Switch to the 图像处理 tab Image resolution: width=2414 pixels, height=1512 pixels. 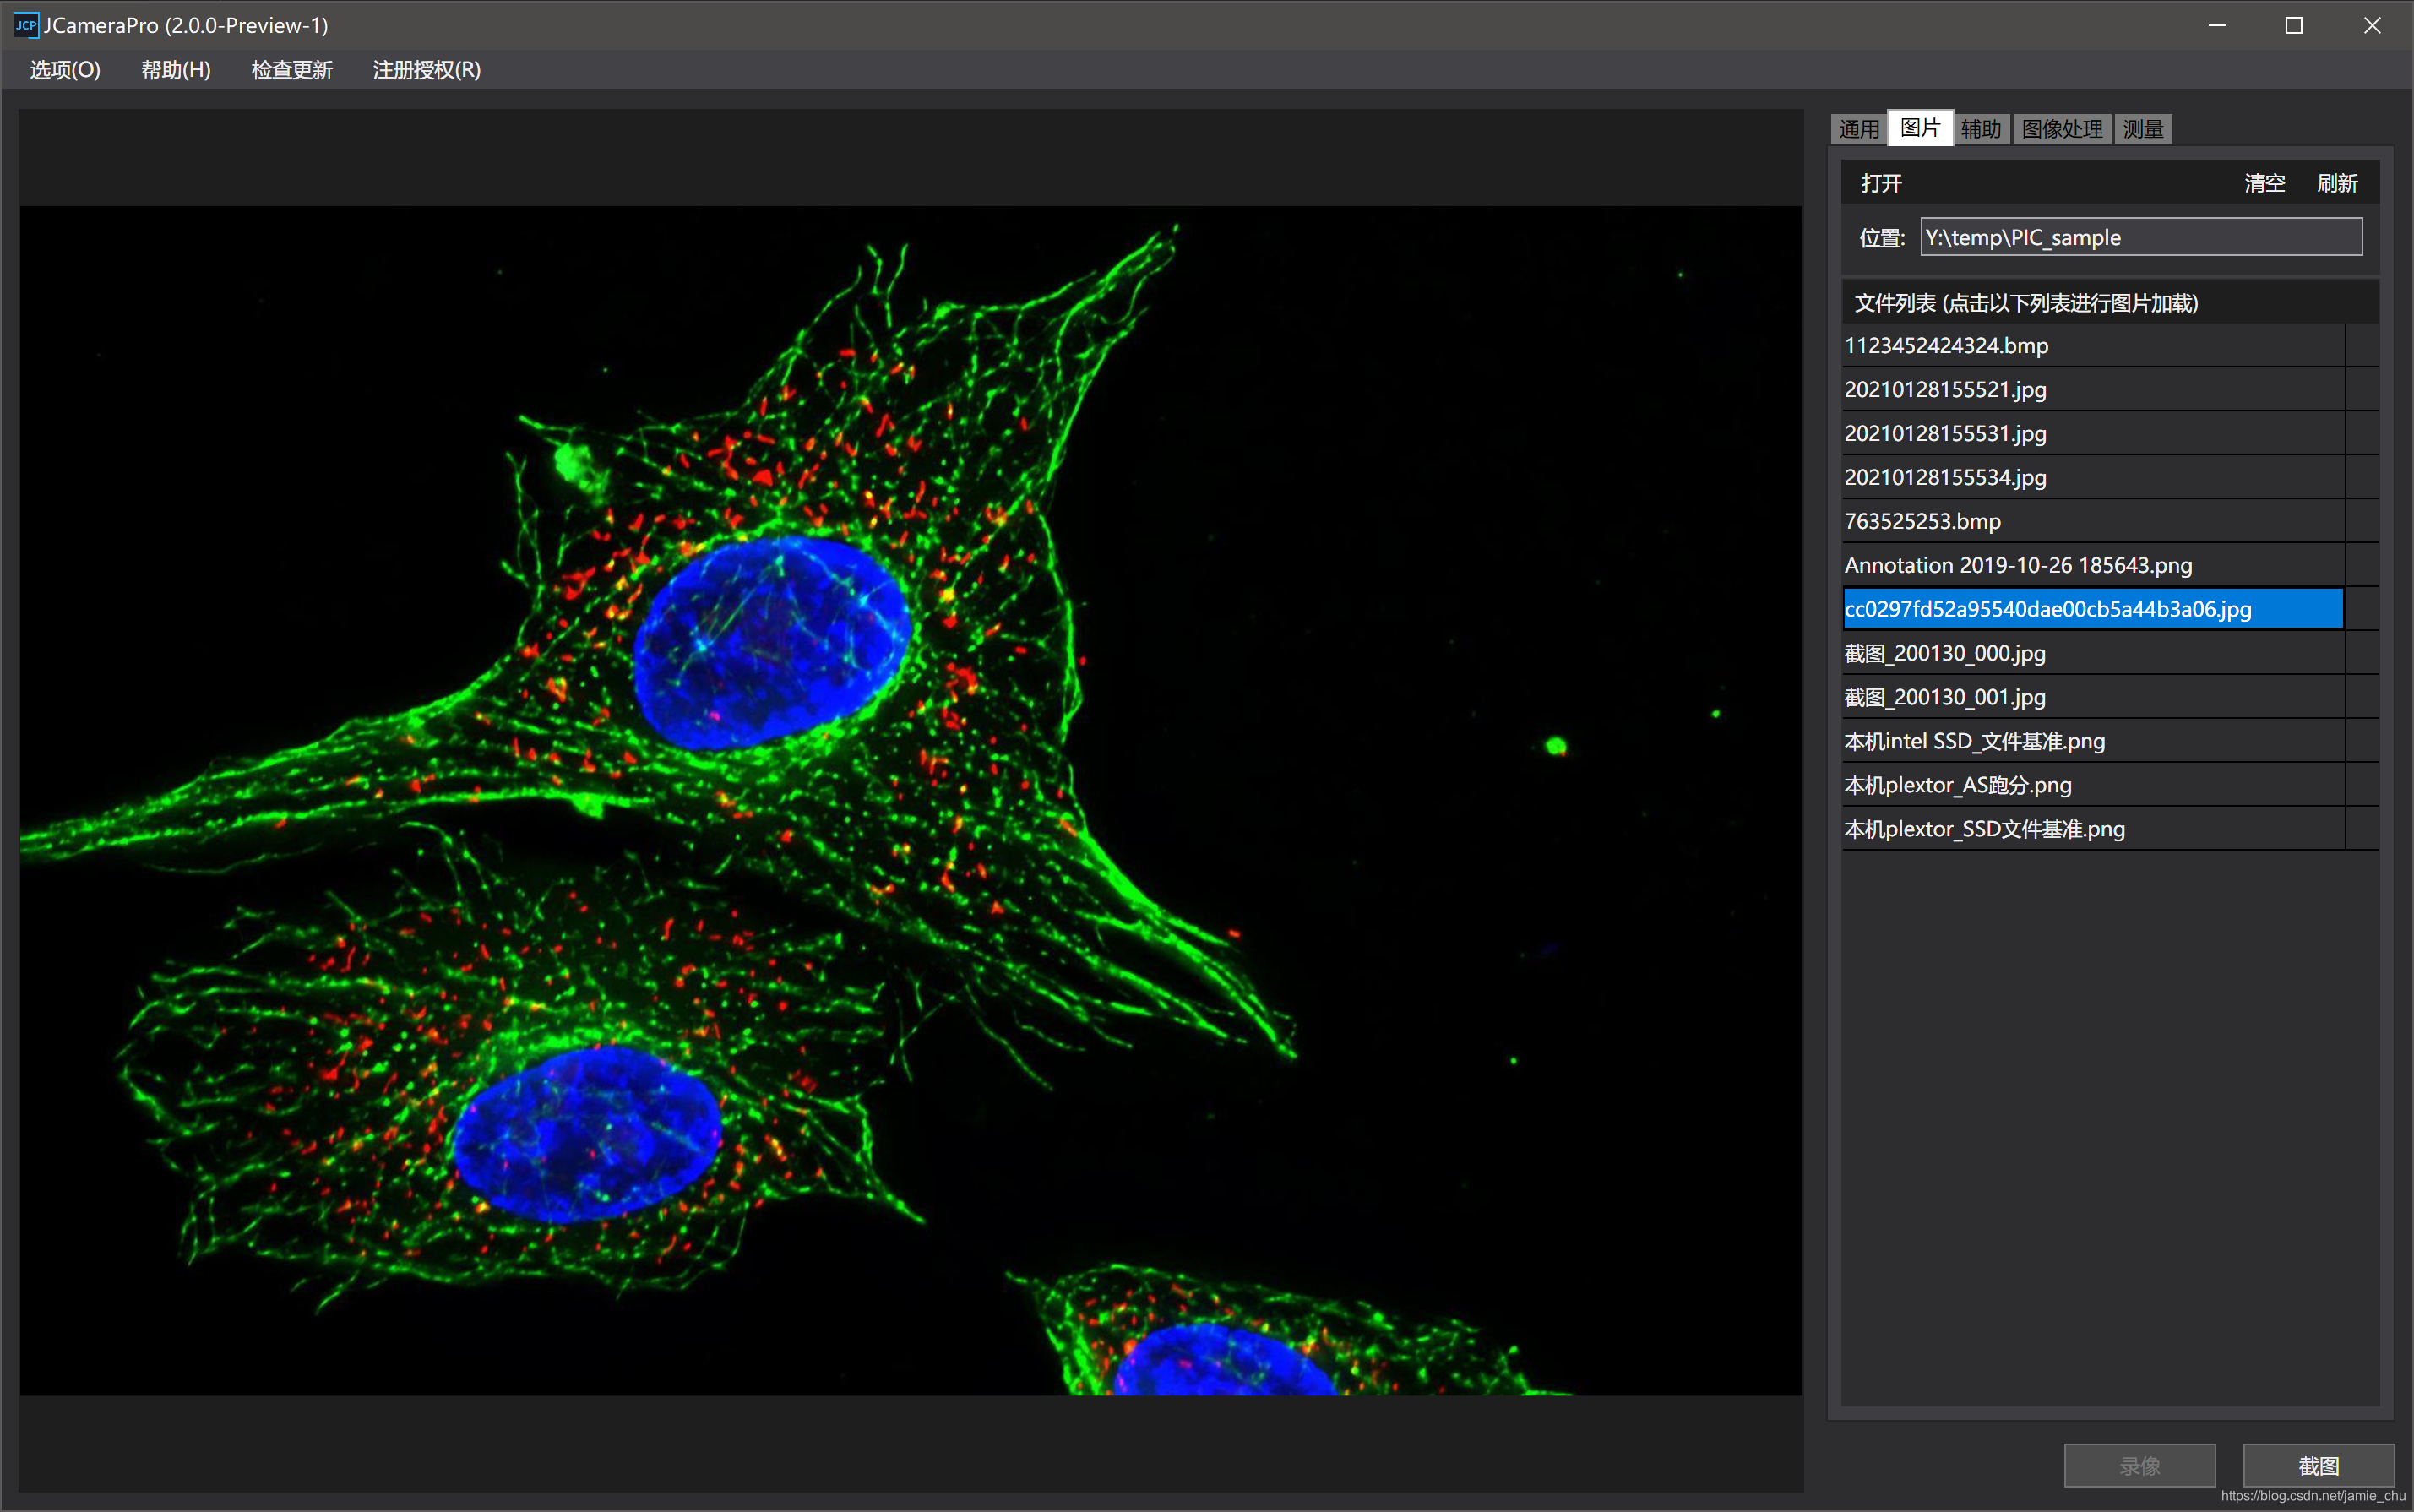tap(2061, 129)
